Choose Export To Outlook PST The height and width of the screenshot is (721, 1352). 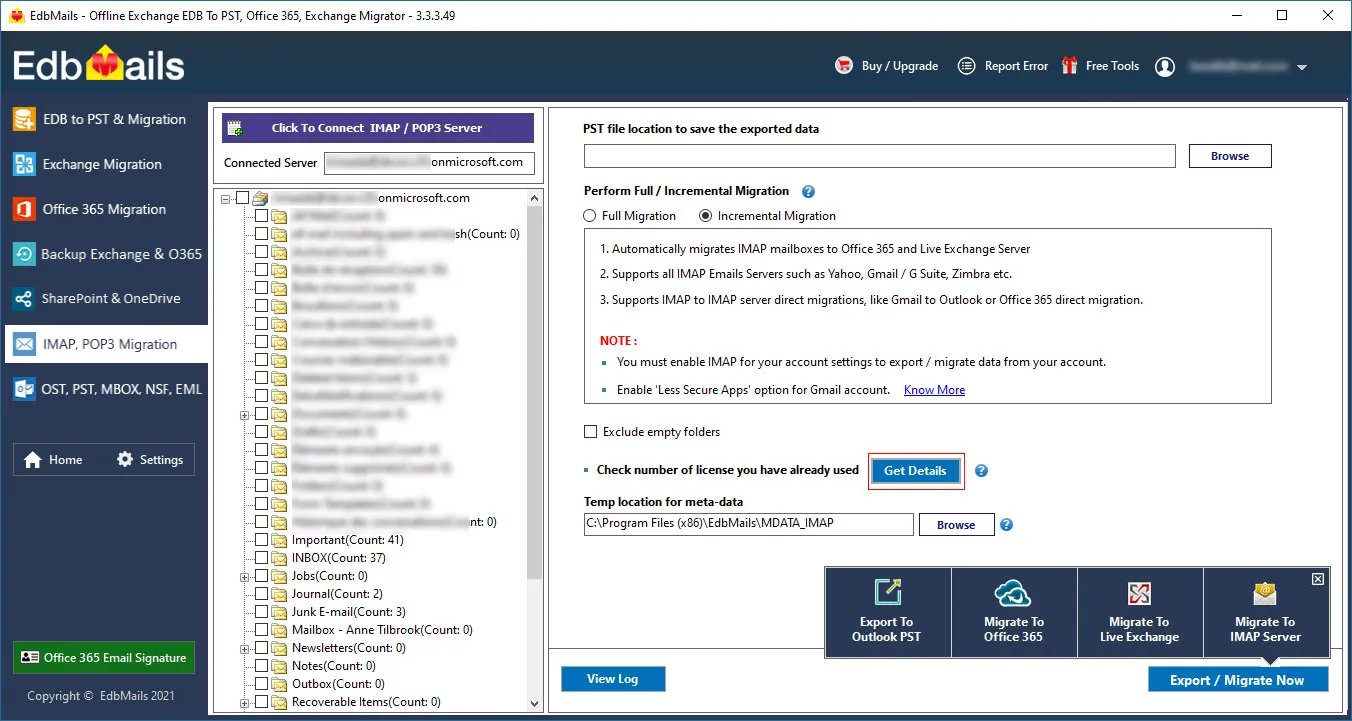887,612
